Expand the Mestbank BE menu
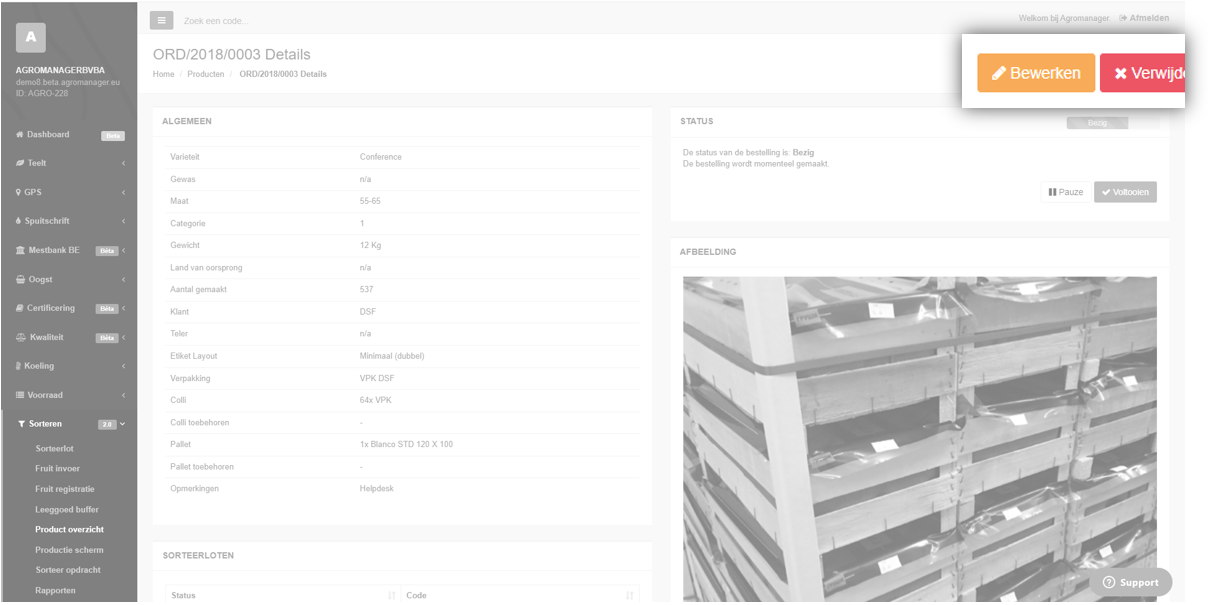This screenshot has height=605, width=1232. (69, 250)
